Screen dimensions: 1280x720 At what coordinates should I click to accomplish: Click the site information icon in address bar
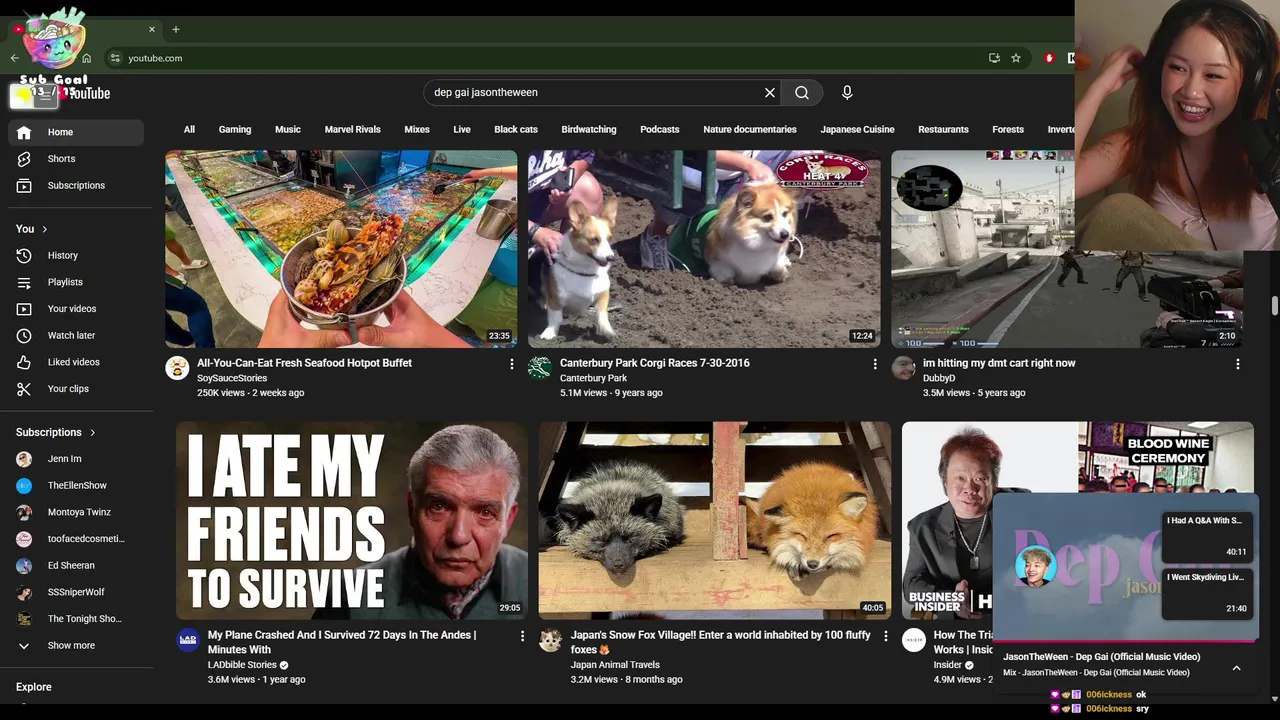pyautogui.click(x=115, y=58)
